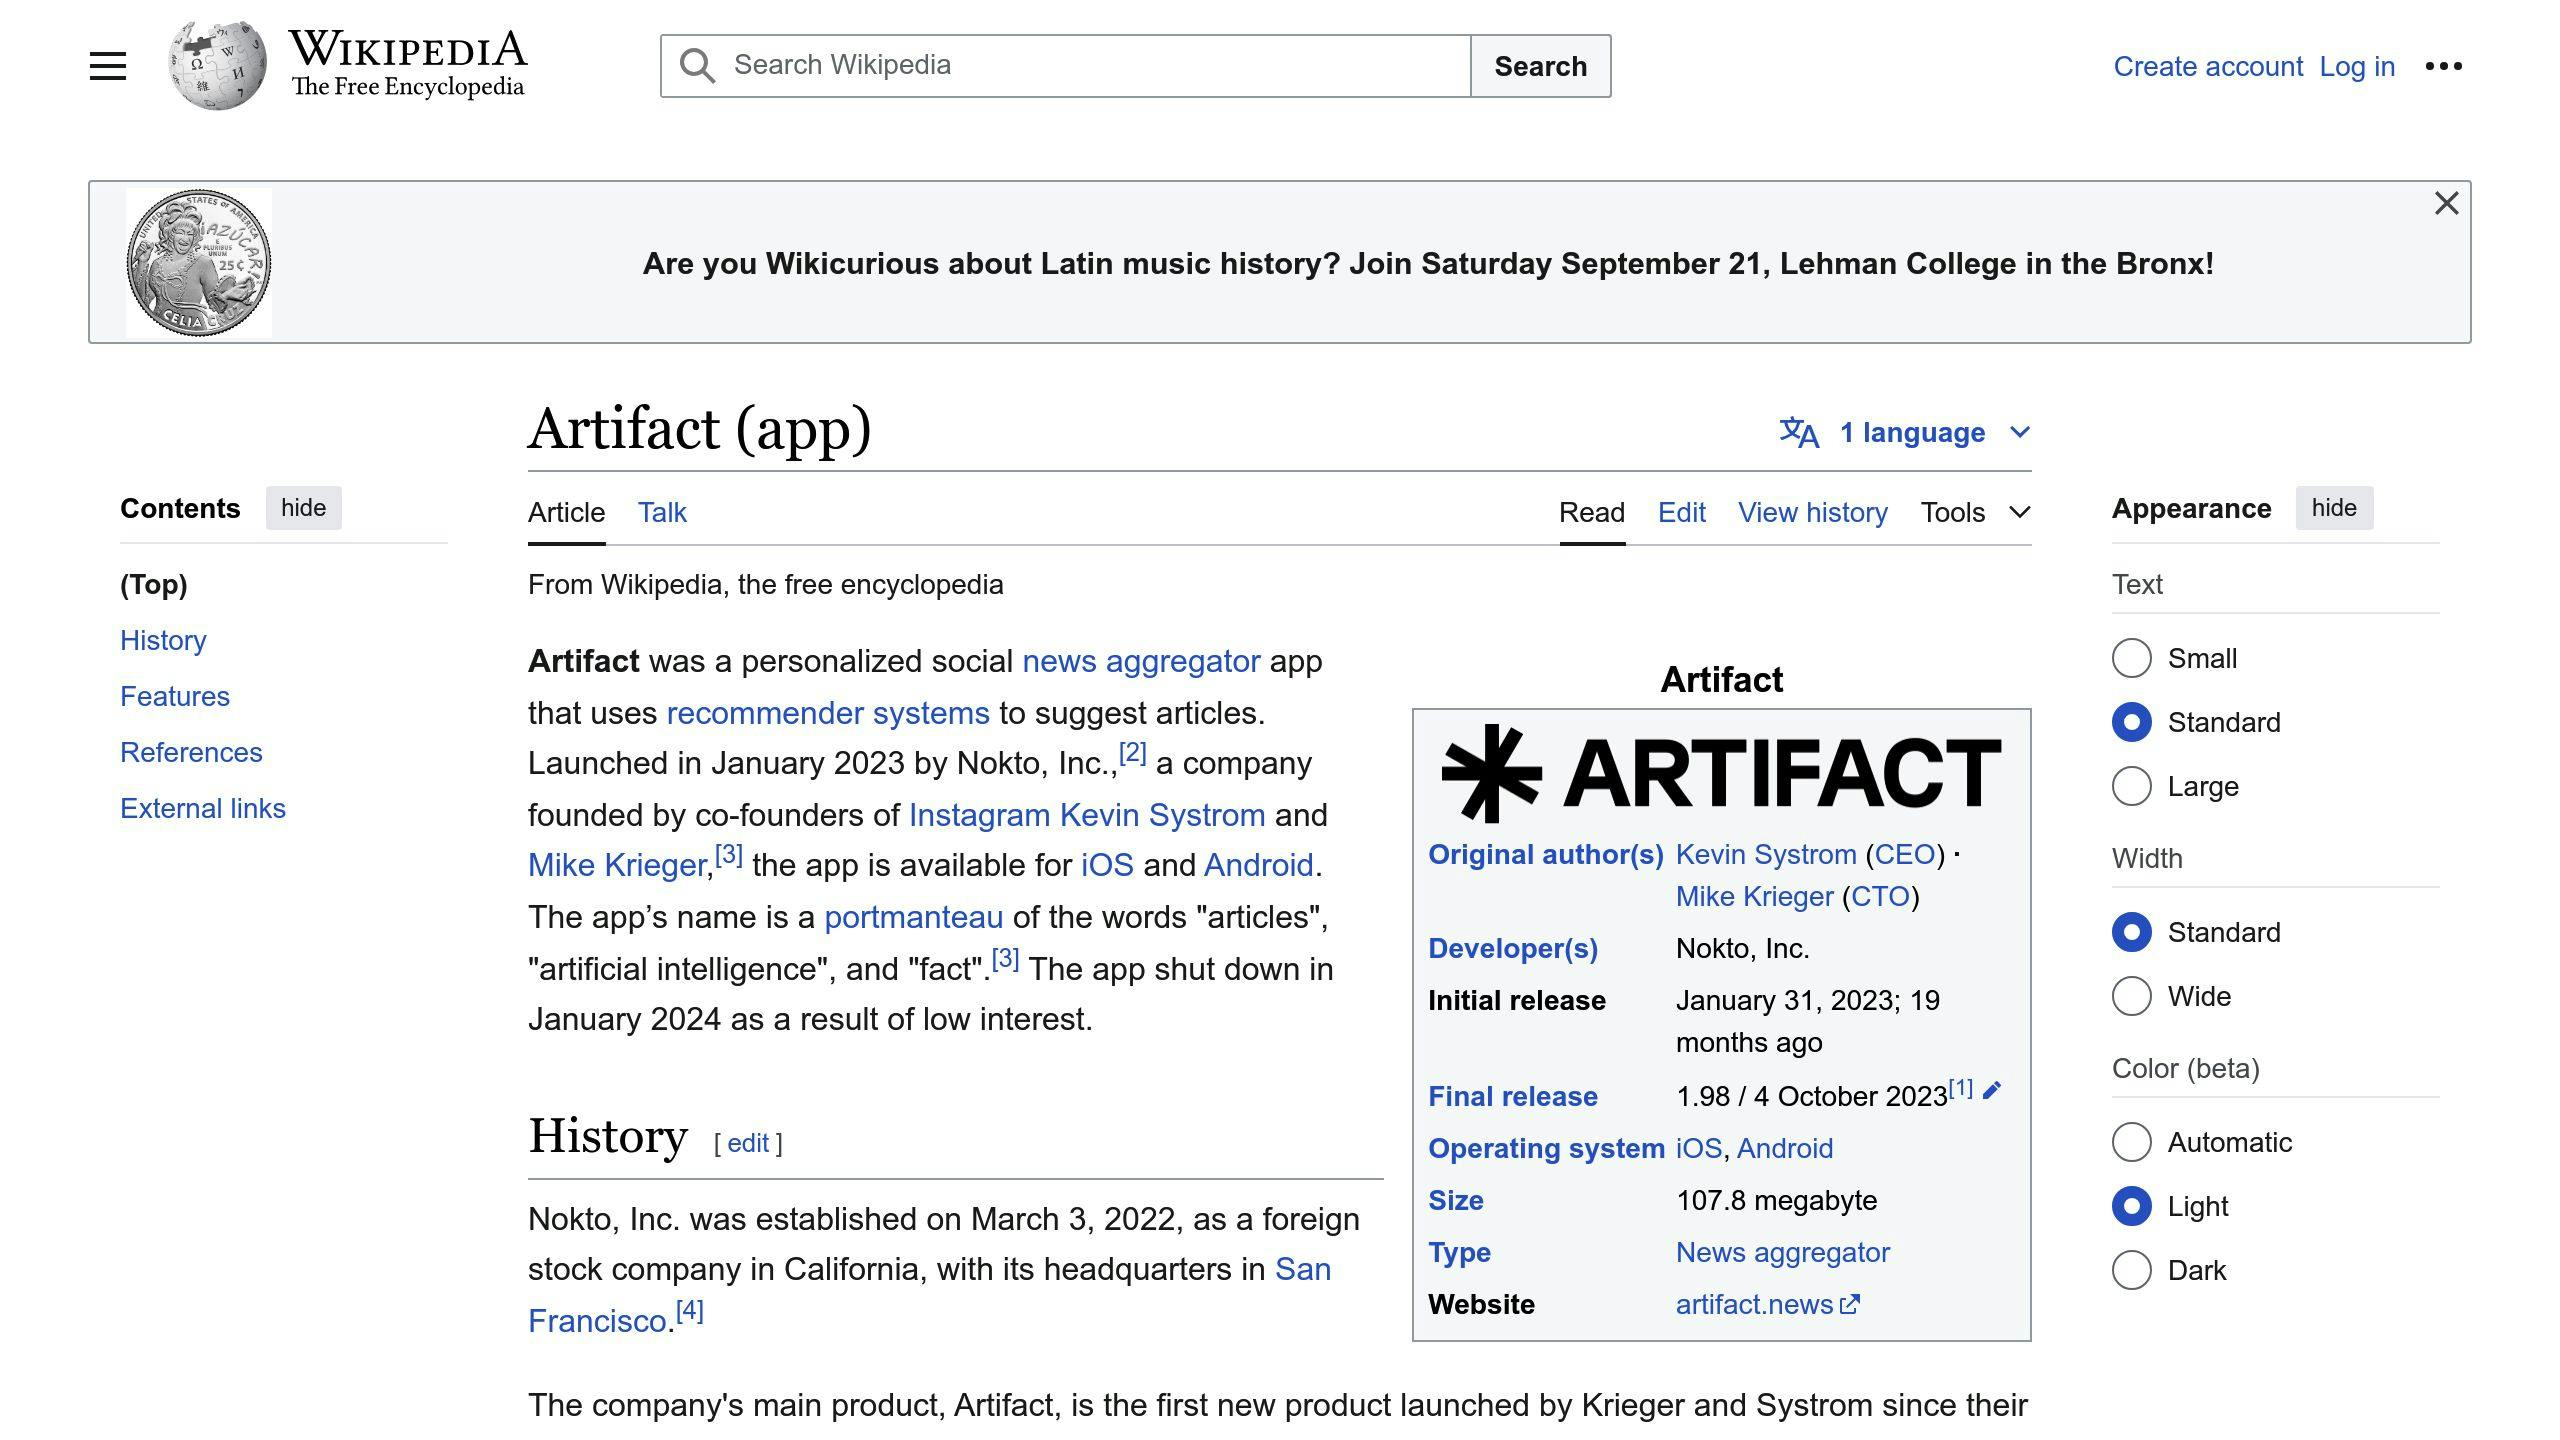
Task: Select the Read tab
Action: (x=1592, y=512)
